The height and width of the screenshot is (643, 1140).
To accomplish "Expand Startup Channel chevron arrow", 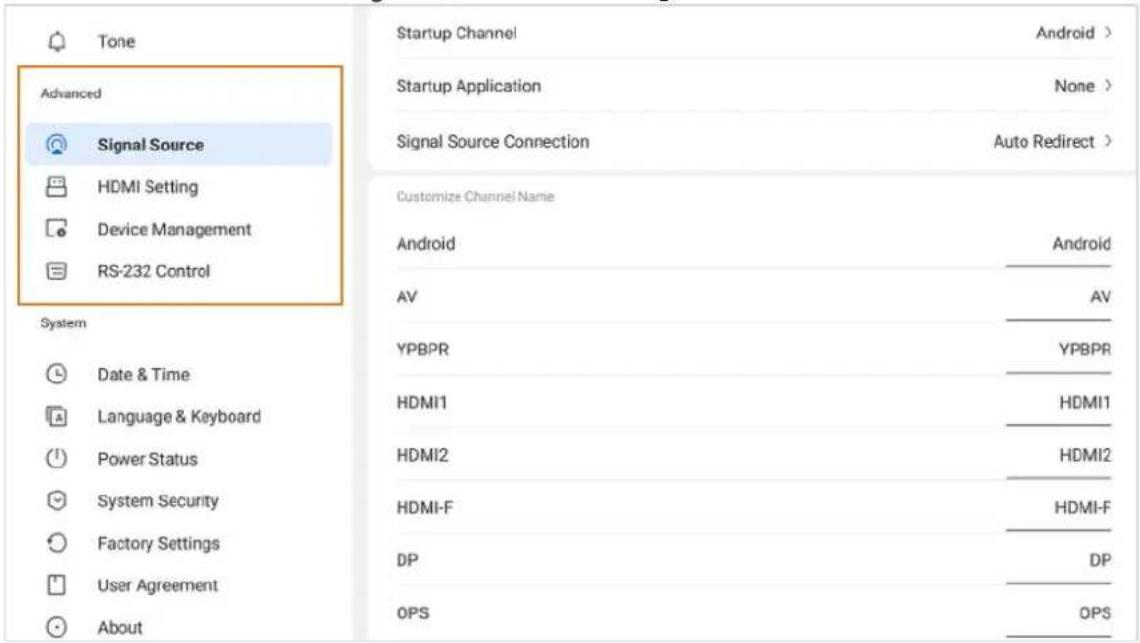I will tap(1108, 33).
